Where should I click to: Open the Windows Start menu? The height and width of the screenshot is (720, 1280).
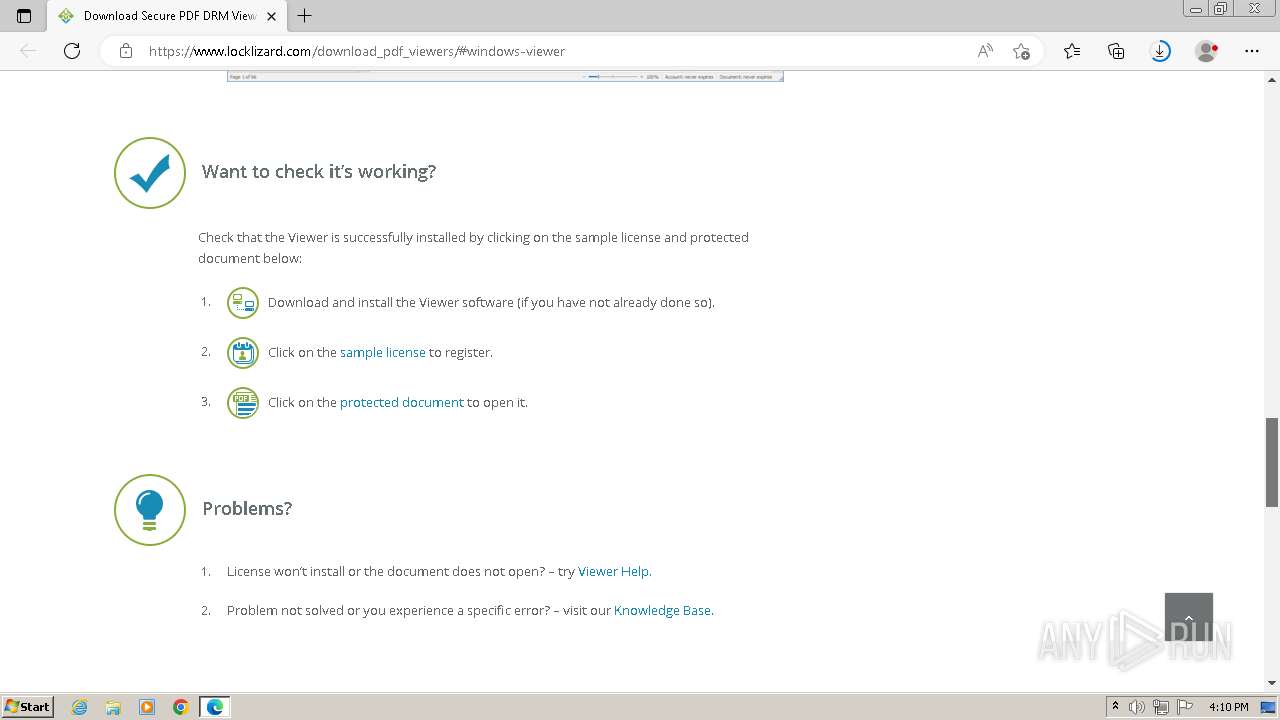pyautogui.click(x=28, y=707)
